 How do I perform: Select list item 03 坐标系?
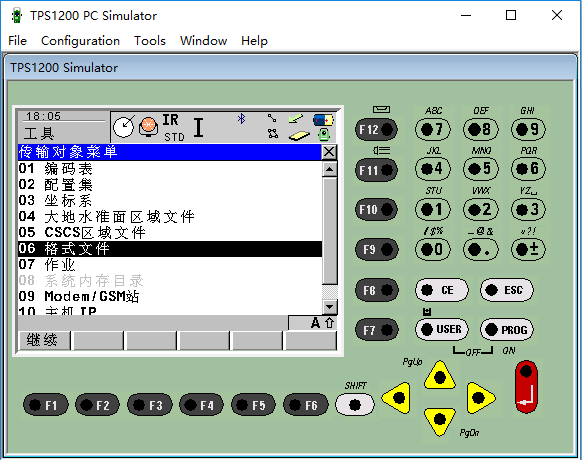[x=170, y=200]
